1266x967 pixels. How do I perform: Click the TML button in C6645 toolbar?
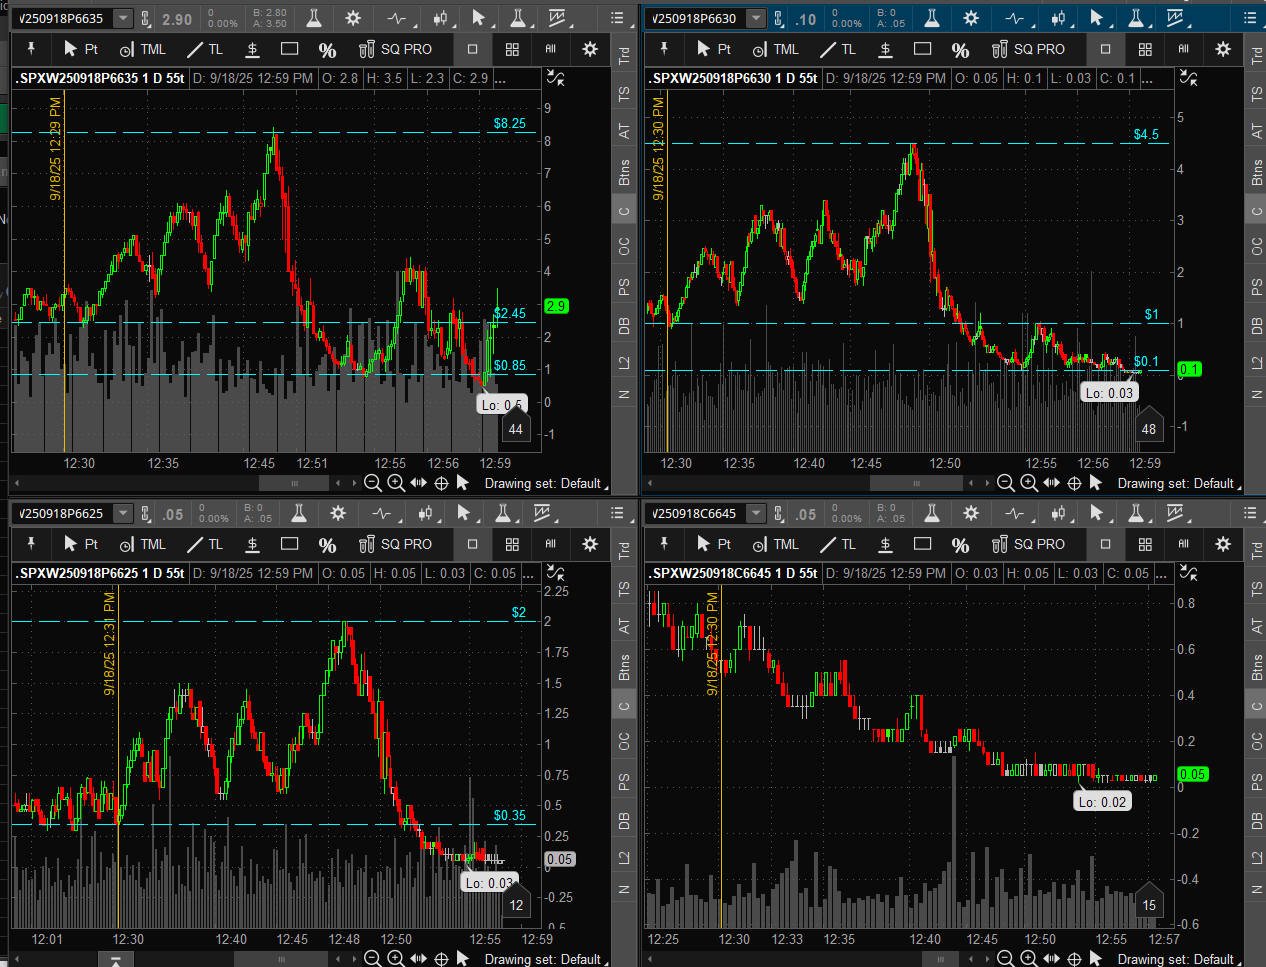click(776, 544)
